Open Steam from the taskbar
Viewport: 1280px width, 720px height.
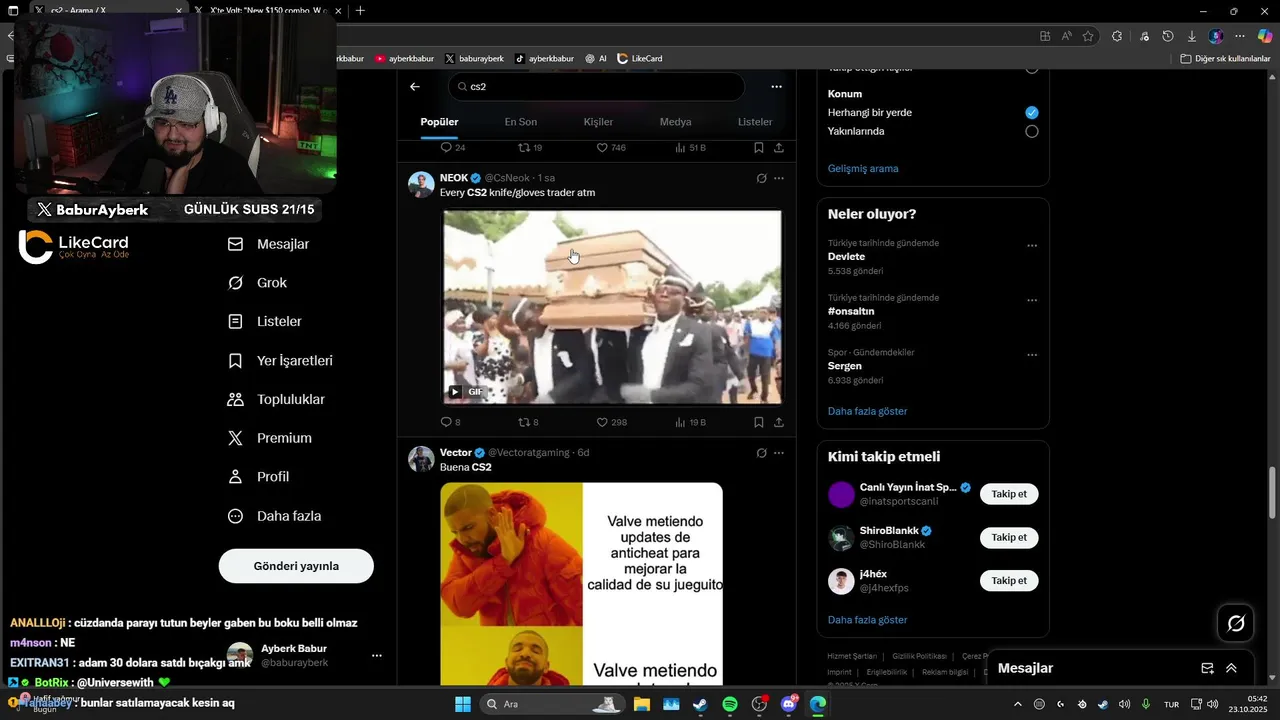click(x=700, y=704)
